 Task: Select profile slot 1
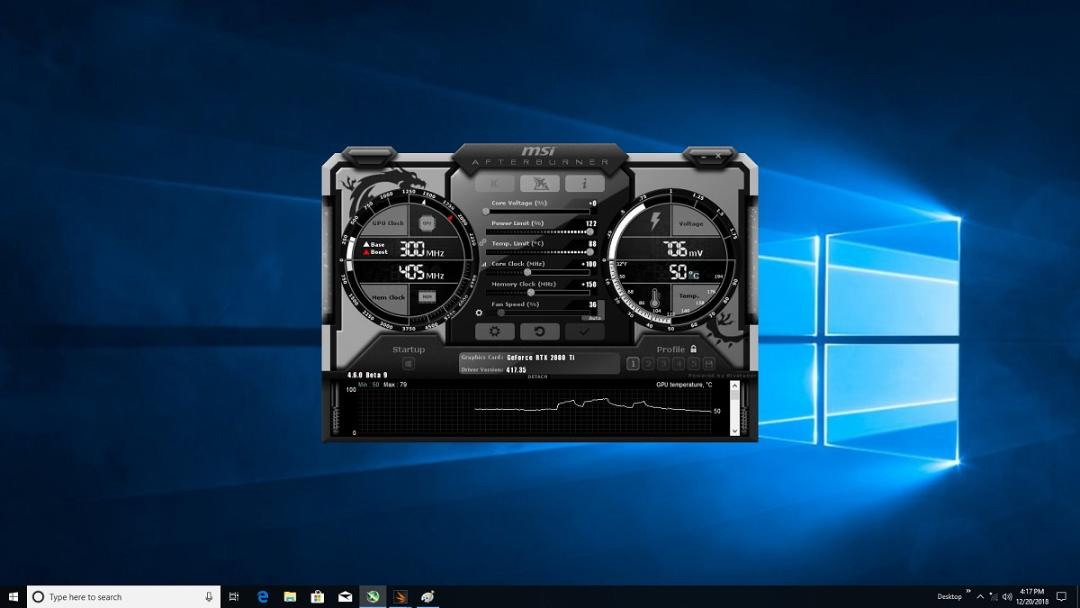tap(633, 364)
